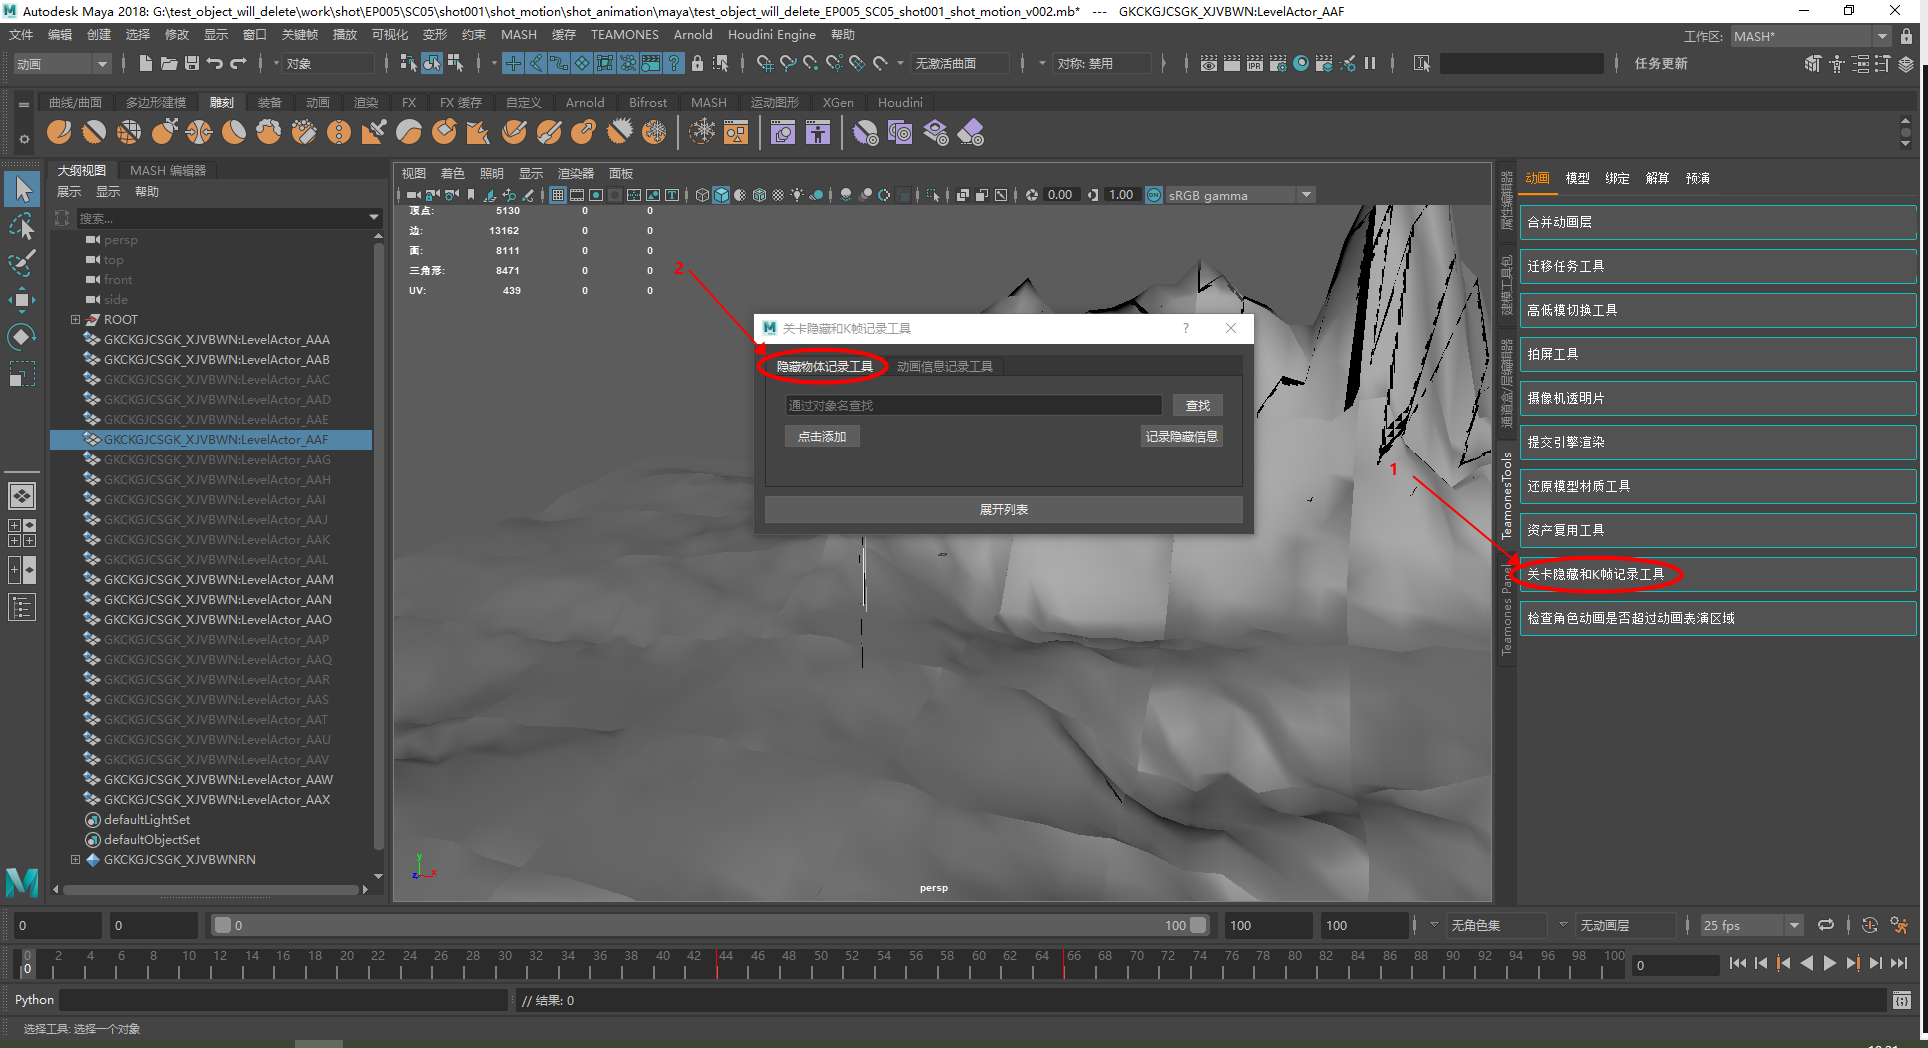
Task: Click the save scene floppy disk icon
Action: pyautogui.click(x=191, y=63)
